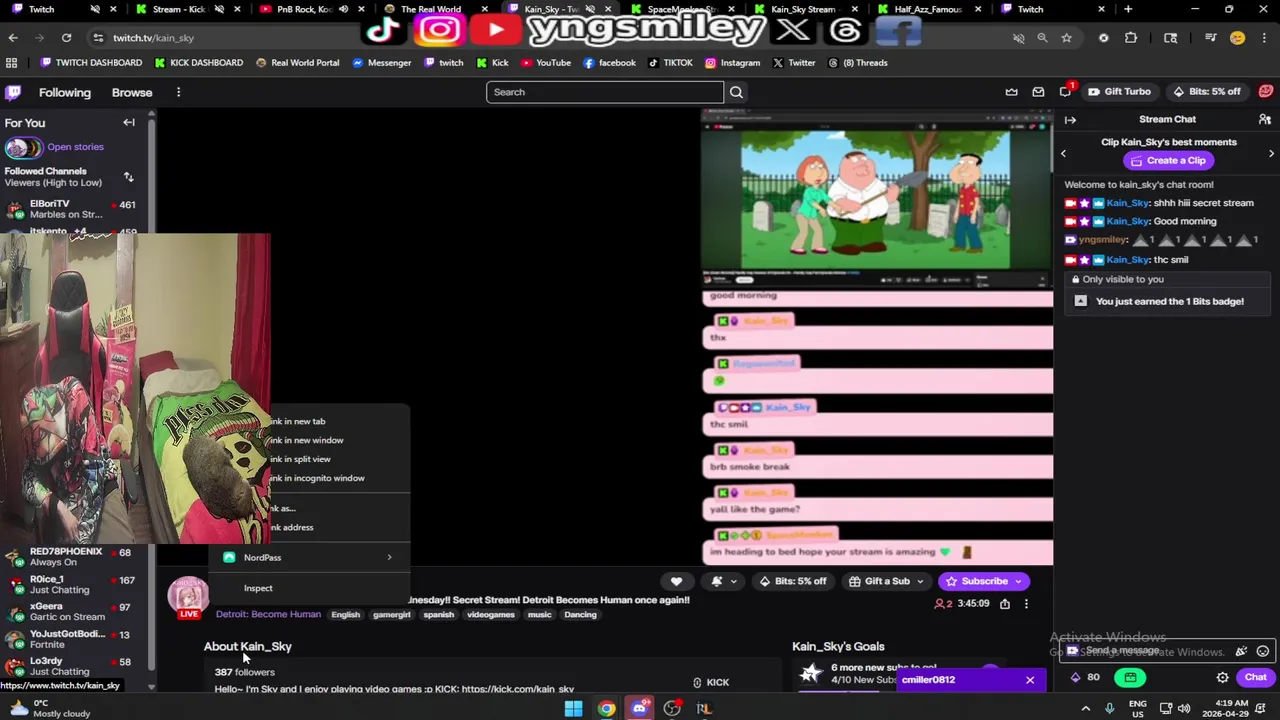Image resolution: width=1280 pixels, height=720 pixels.
Task: Select open link in split view
Action: click(338, 459)
